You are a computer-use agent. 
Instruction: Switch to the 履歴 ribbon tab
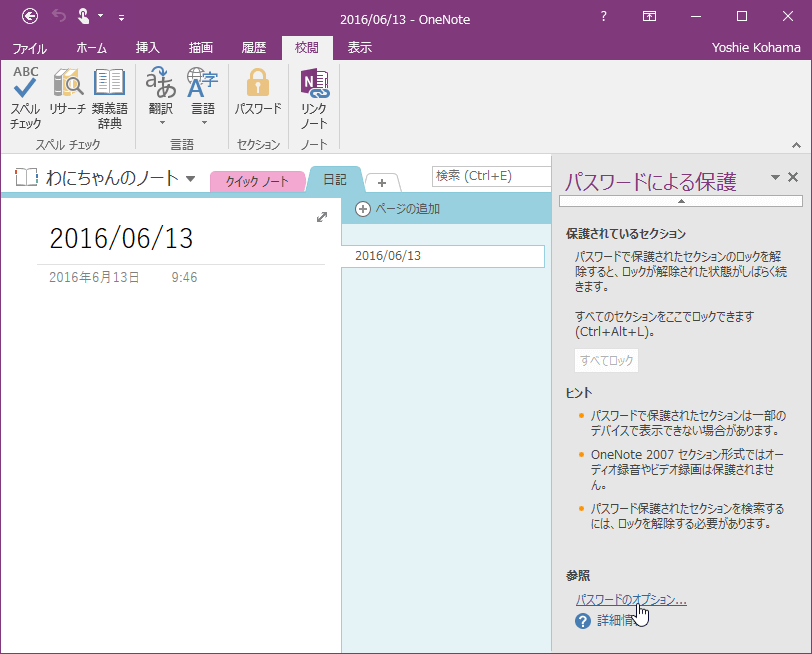point(254,48)
